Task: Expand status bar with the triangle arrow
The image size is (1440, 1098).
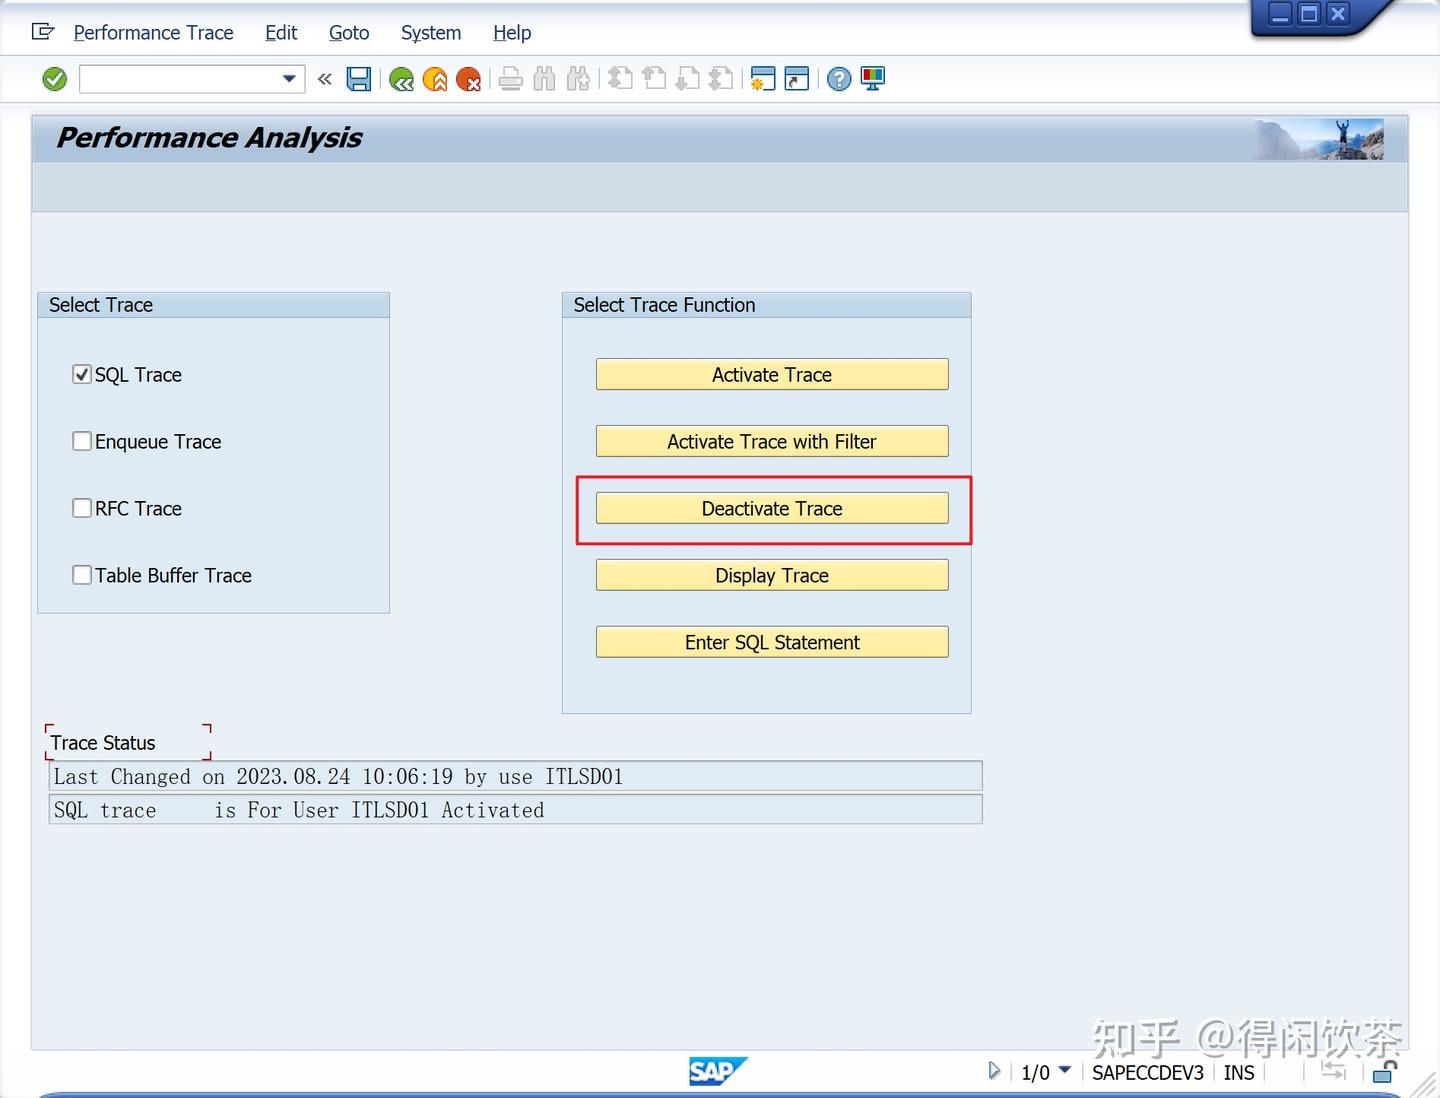Action: point(994,1071)
